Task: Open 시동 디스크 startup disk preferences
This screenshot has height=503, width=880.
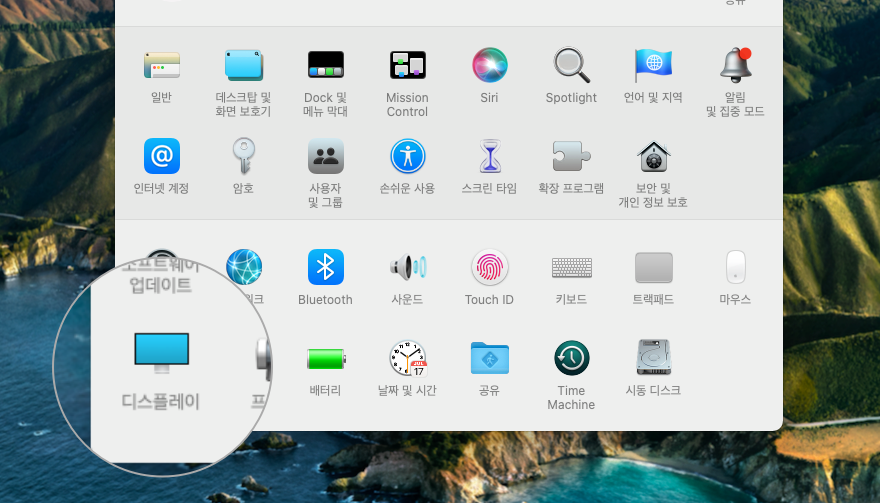Action: (x=653, y=357)
